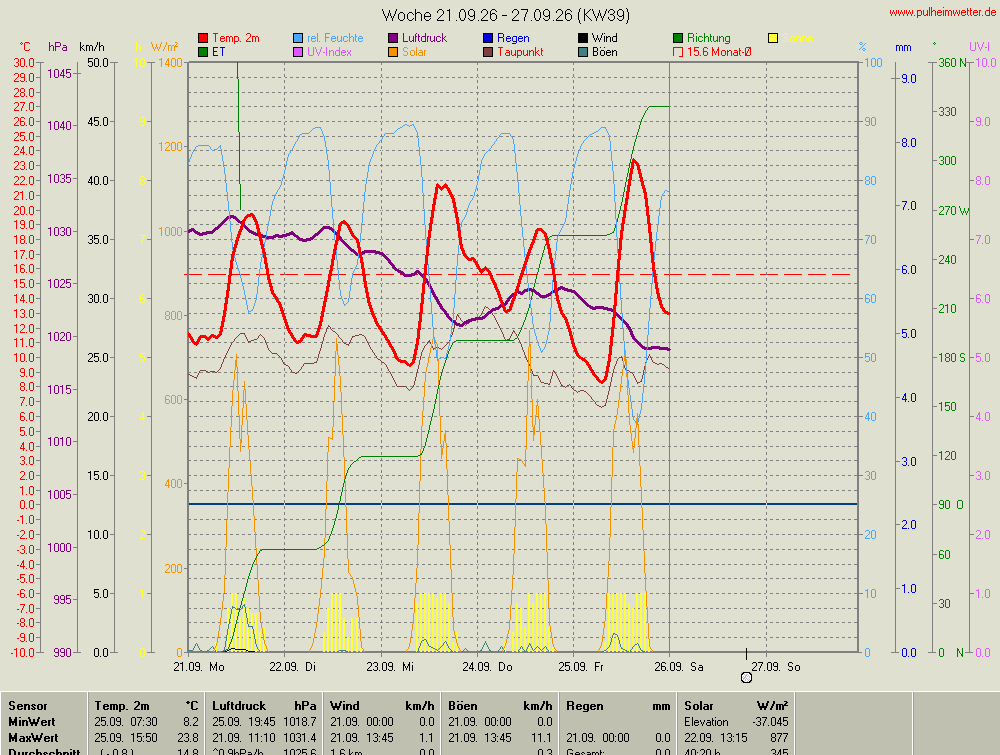Image resolution: width=1000 pixels, height=755 pixels.
Task: Open the www.pulheimwetter.de link
Action: 944,12
